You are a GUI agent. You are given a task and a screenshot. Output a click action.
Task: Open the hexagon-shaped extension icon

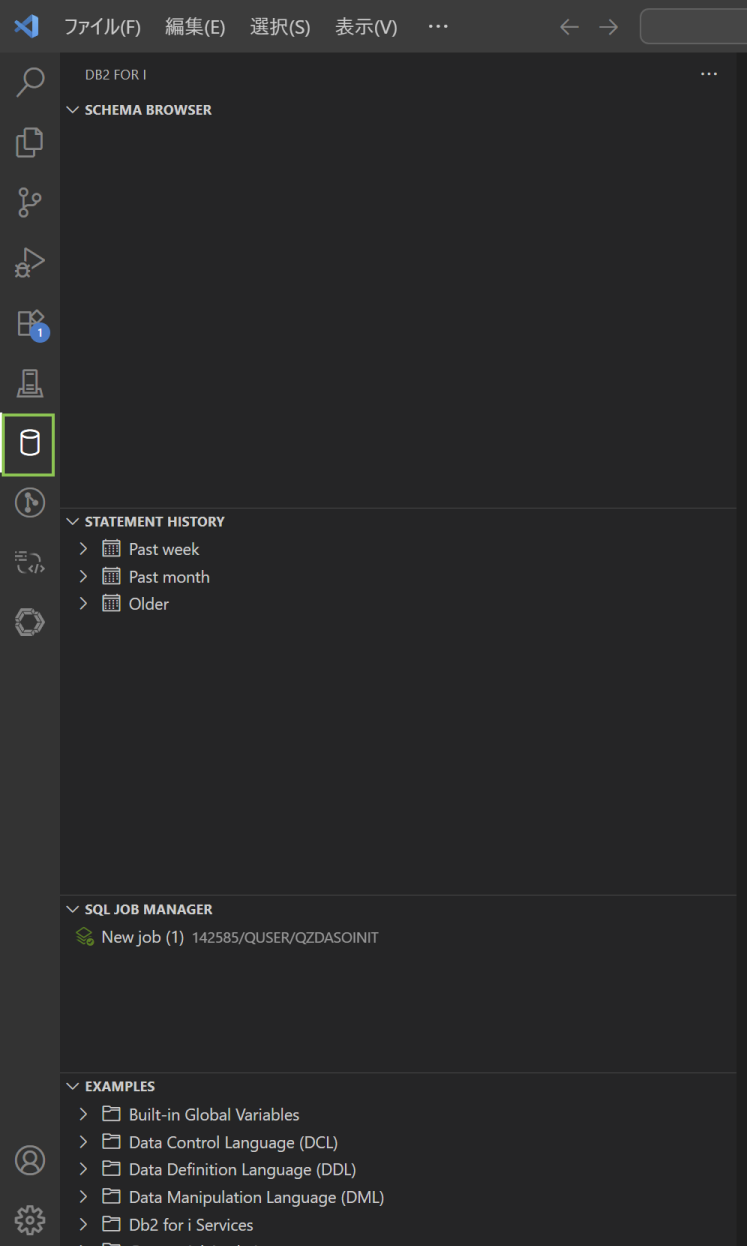(30, 622)
